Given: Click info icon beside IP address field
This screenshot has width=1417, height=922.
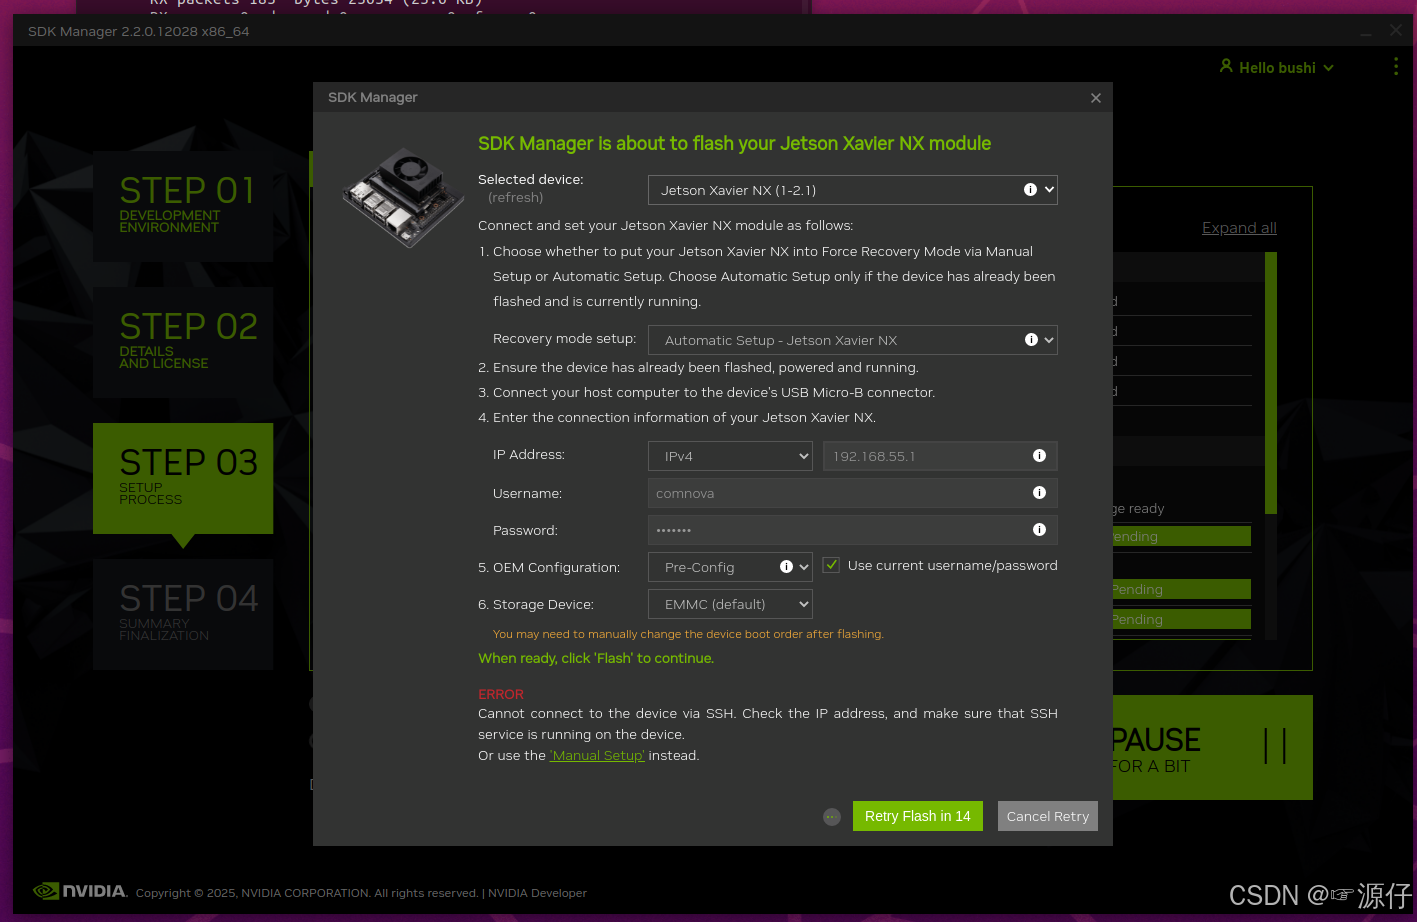Looking at the screenshot, I should point(1039,456).
